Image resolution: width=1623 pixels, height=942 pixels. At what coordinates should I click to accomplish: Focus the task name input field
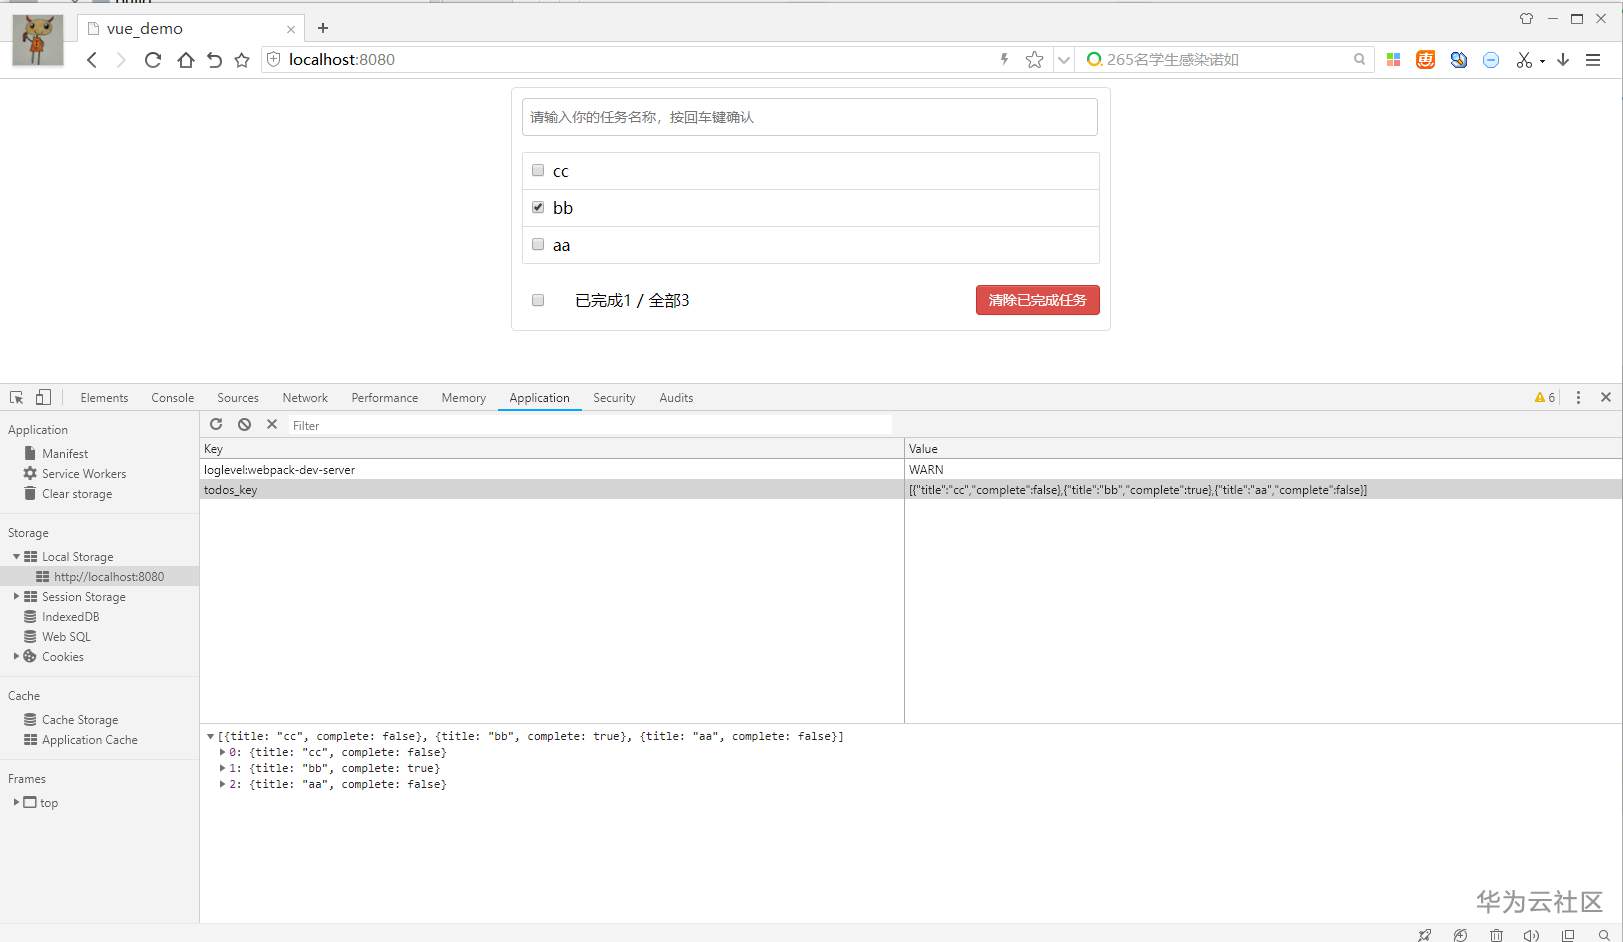(x=810, y=117)
